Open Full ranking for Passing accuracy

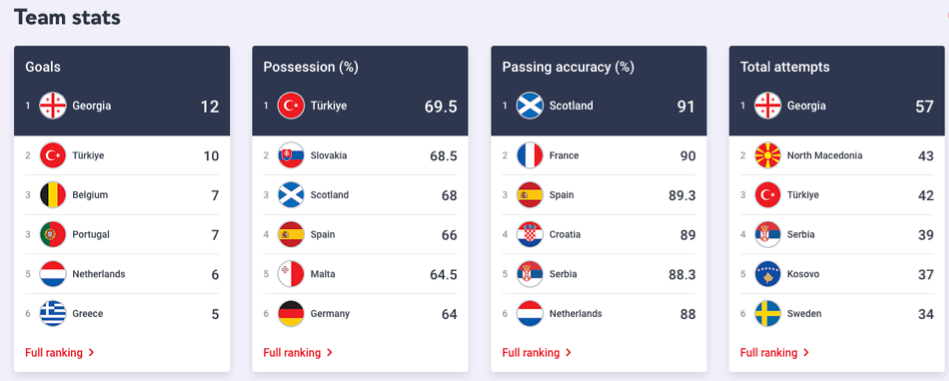[x=537, y=353]
